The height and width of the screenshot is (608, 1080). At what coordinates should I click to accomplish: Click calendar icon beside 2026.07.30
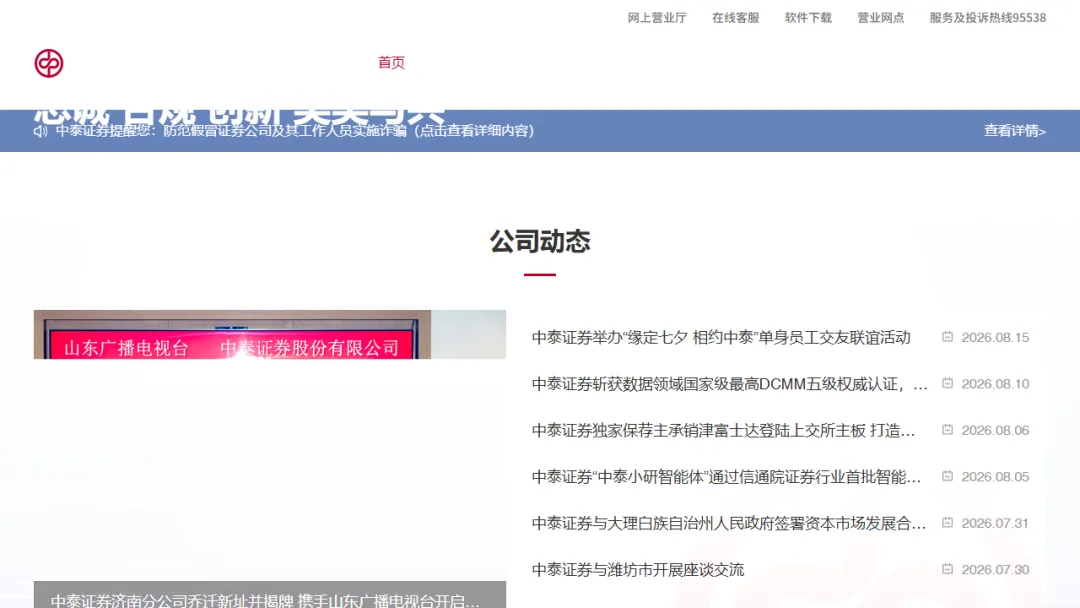click(948, 569)
